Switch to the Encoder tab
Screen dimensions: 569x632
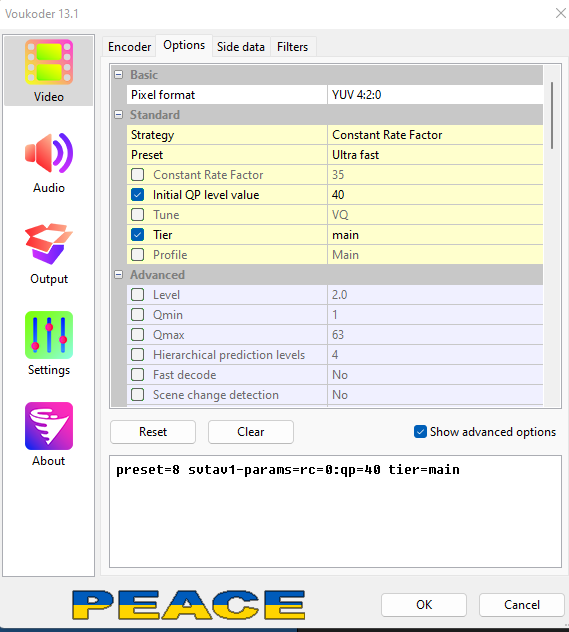pos(129,47)
